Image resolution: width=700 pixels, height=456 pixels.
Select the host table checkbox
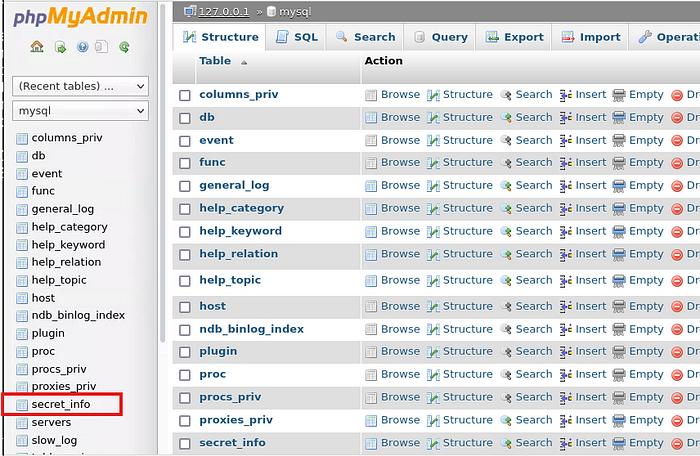tap(185, 307)
